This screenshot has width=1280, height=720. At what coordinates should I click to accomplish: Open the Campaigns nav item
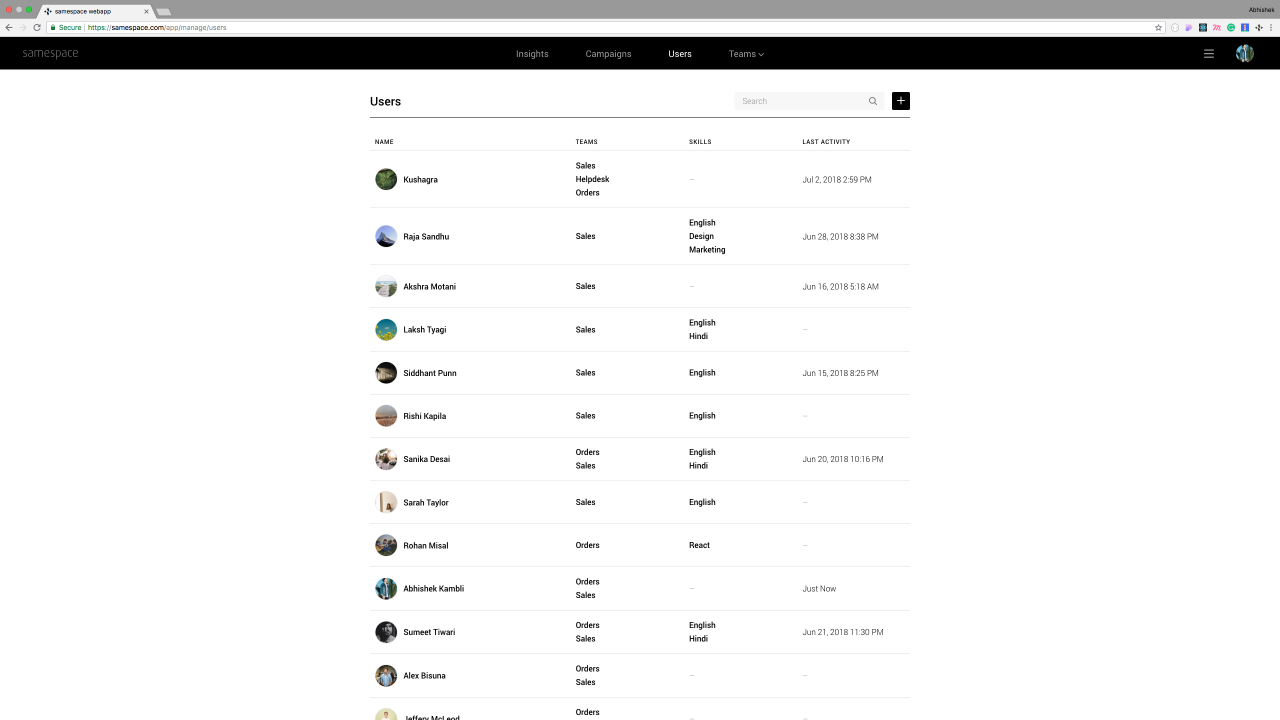(608, 54)
